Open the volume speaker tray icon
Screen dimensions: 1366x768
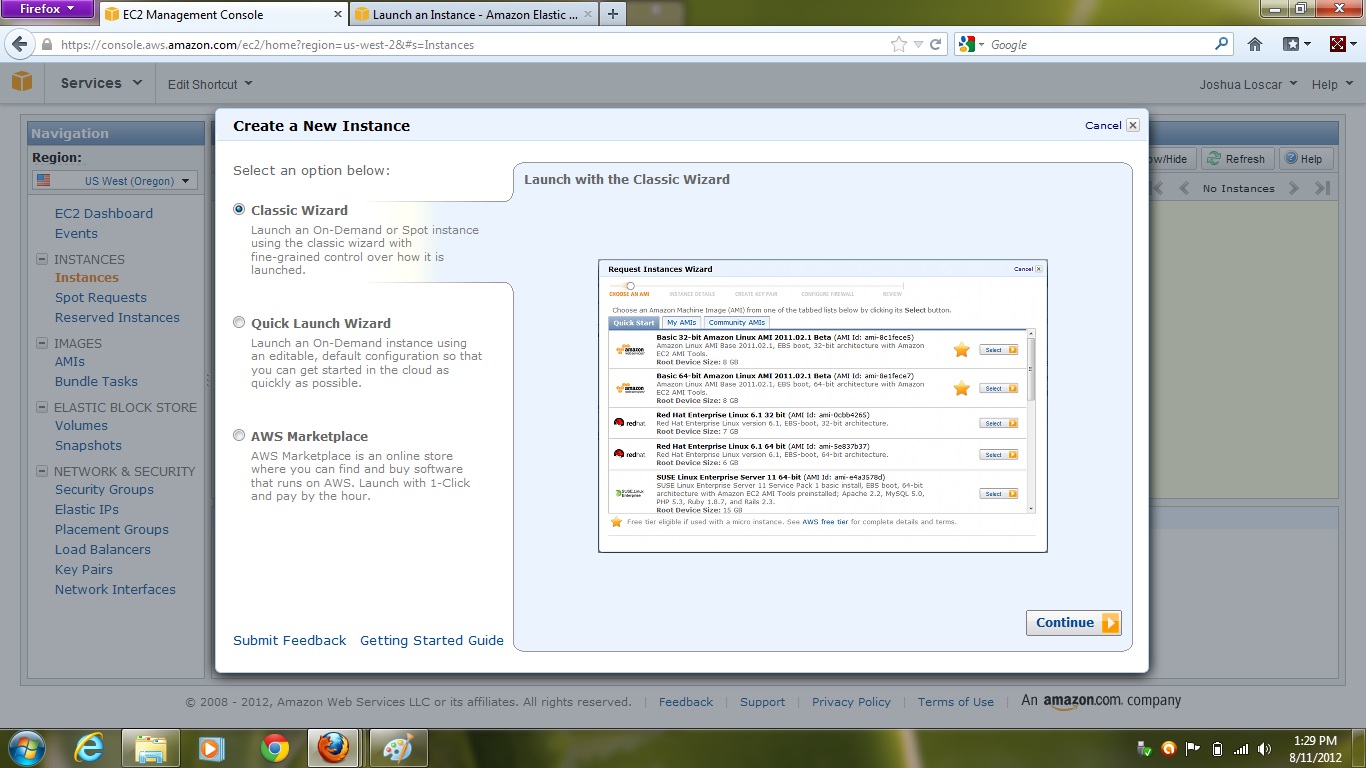[1265, 748]
